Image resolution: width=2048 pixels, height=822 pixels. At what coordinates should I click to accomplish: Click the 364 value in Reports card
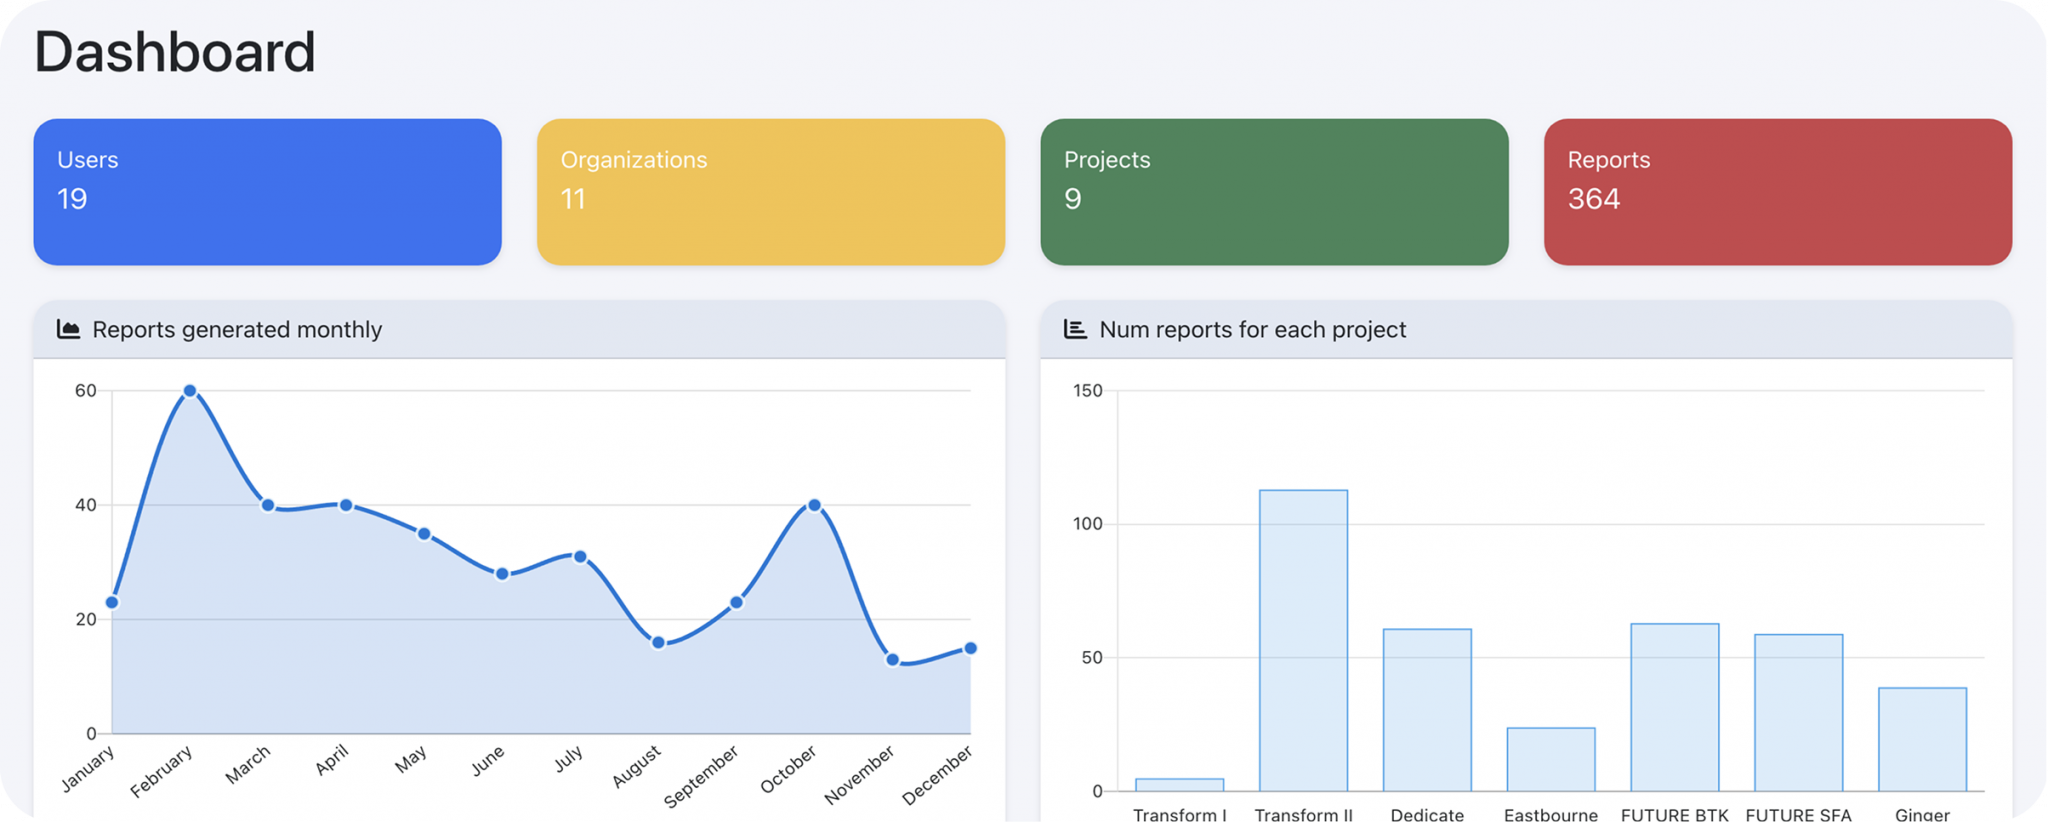pos(1593,199)
